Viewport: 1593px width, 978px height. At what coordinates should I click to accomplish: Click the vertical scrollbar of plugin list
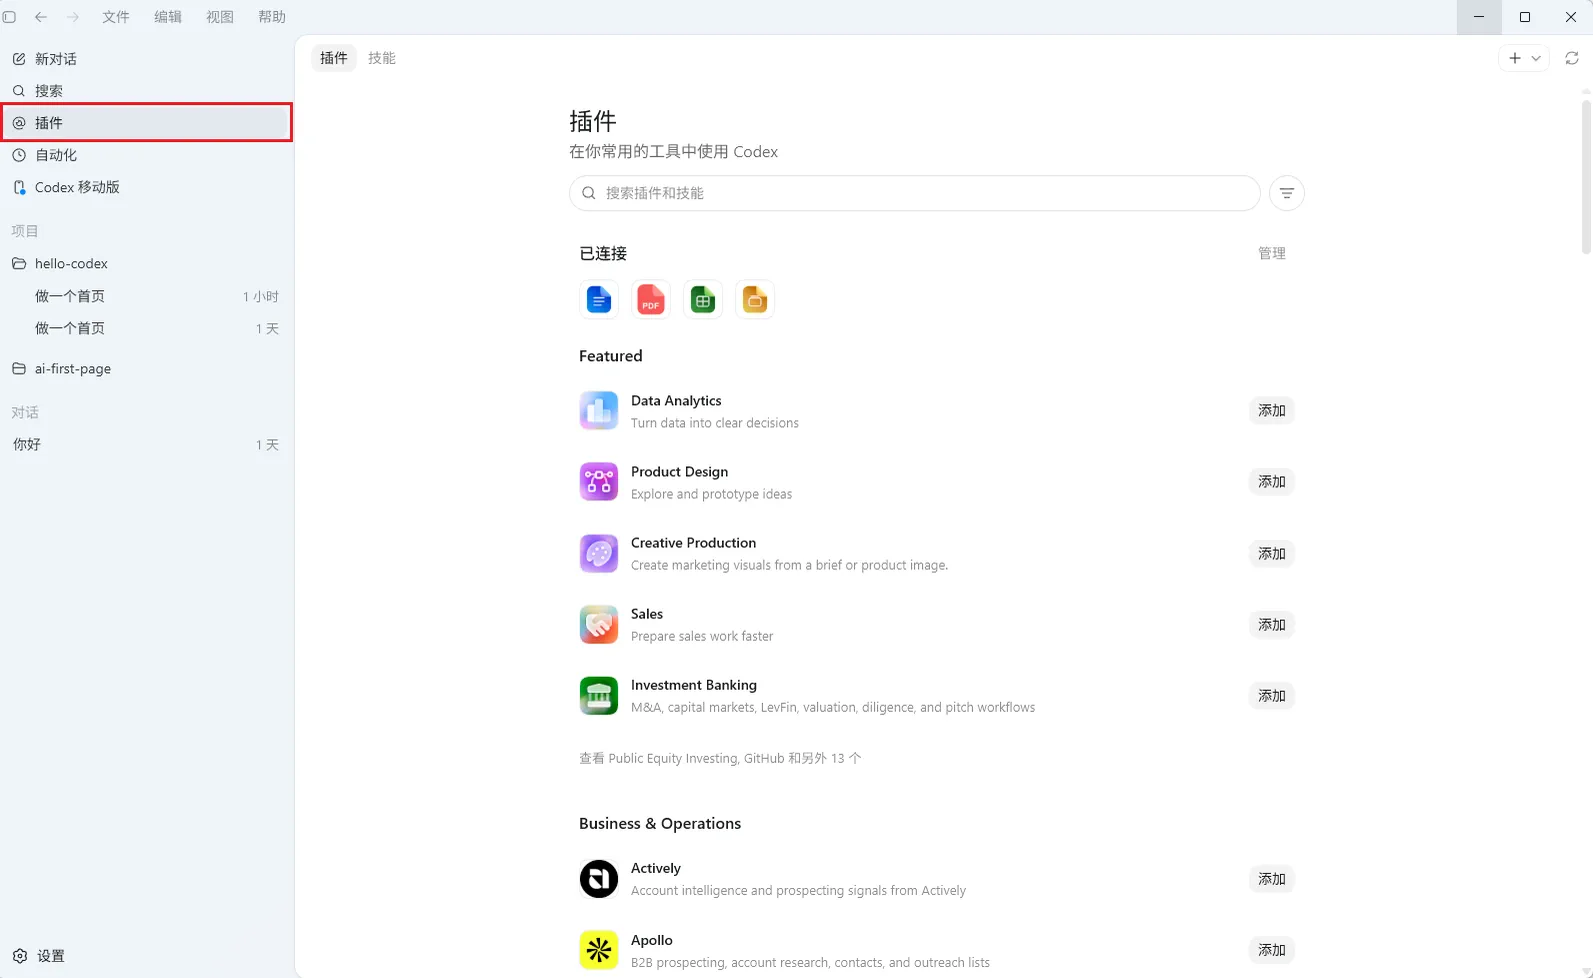coord(1586,175)
